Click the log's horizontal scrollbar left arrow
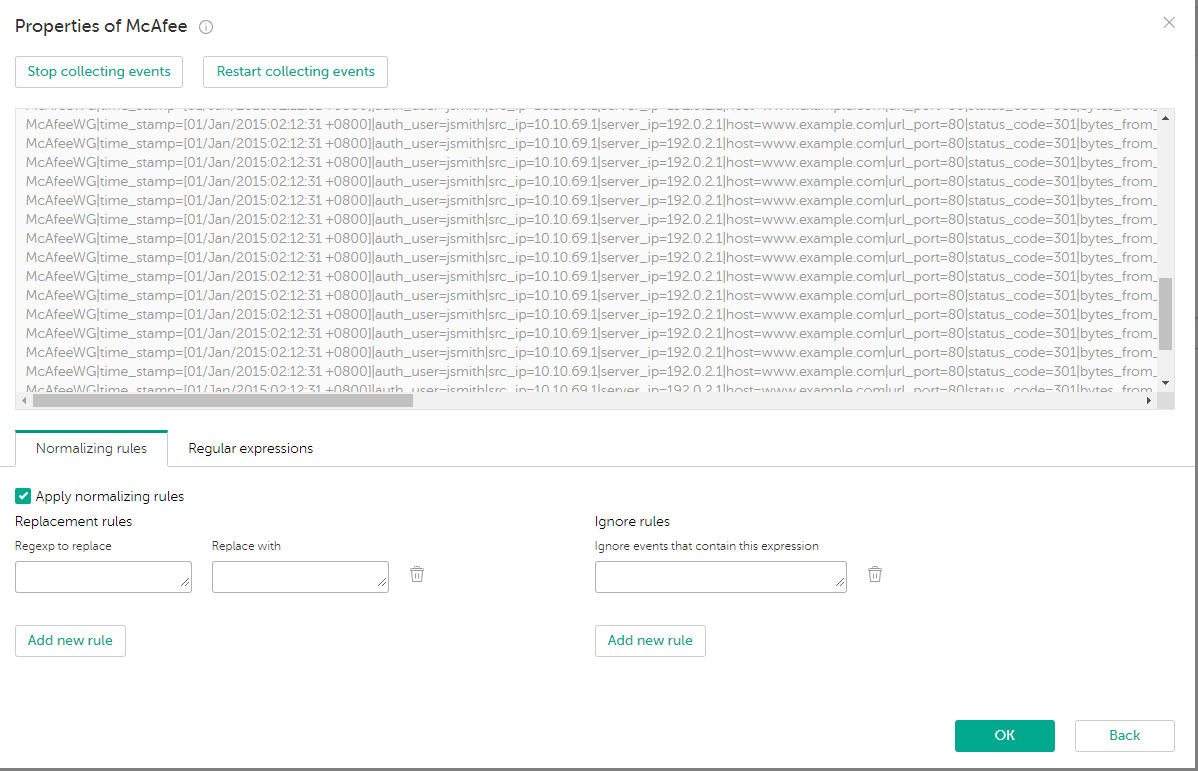Screen dimensions: 1198x771 [24, 400]
